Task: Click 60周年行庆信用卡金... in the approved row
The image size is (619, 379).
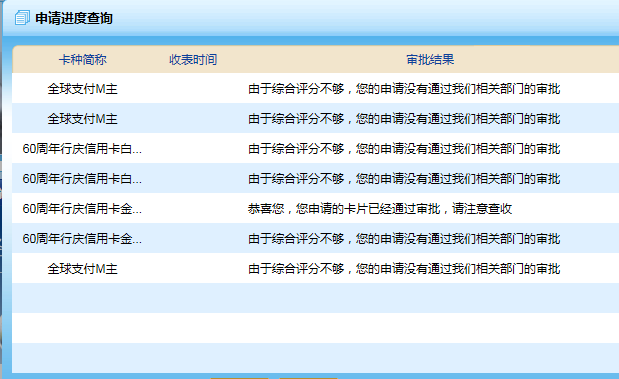Action: click(x=82, y=208)
